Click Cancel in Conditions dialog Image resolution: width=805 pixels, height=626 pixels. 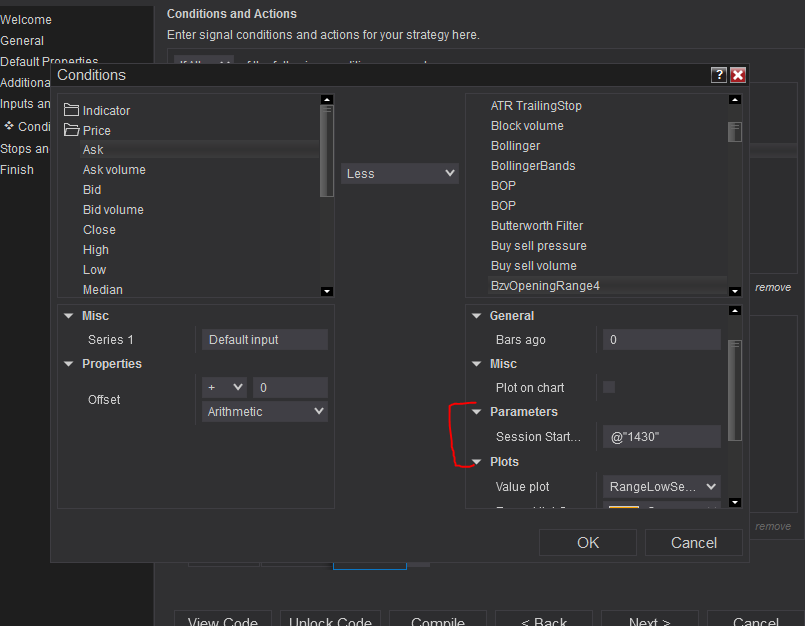(x=694, y=543)
